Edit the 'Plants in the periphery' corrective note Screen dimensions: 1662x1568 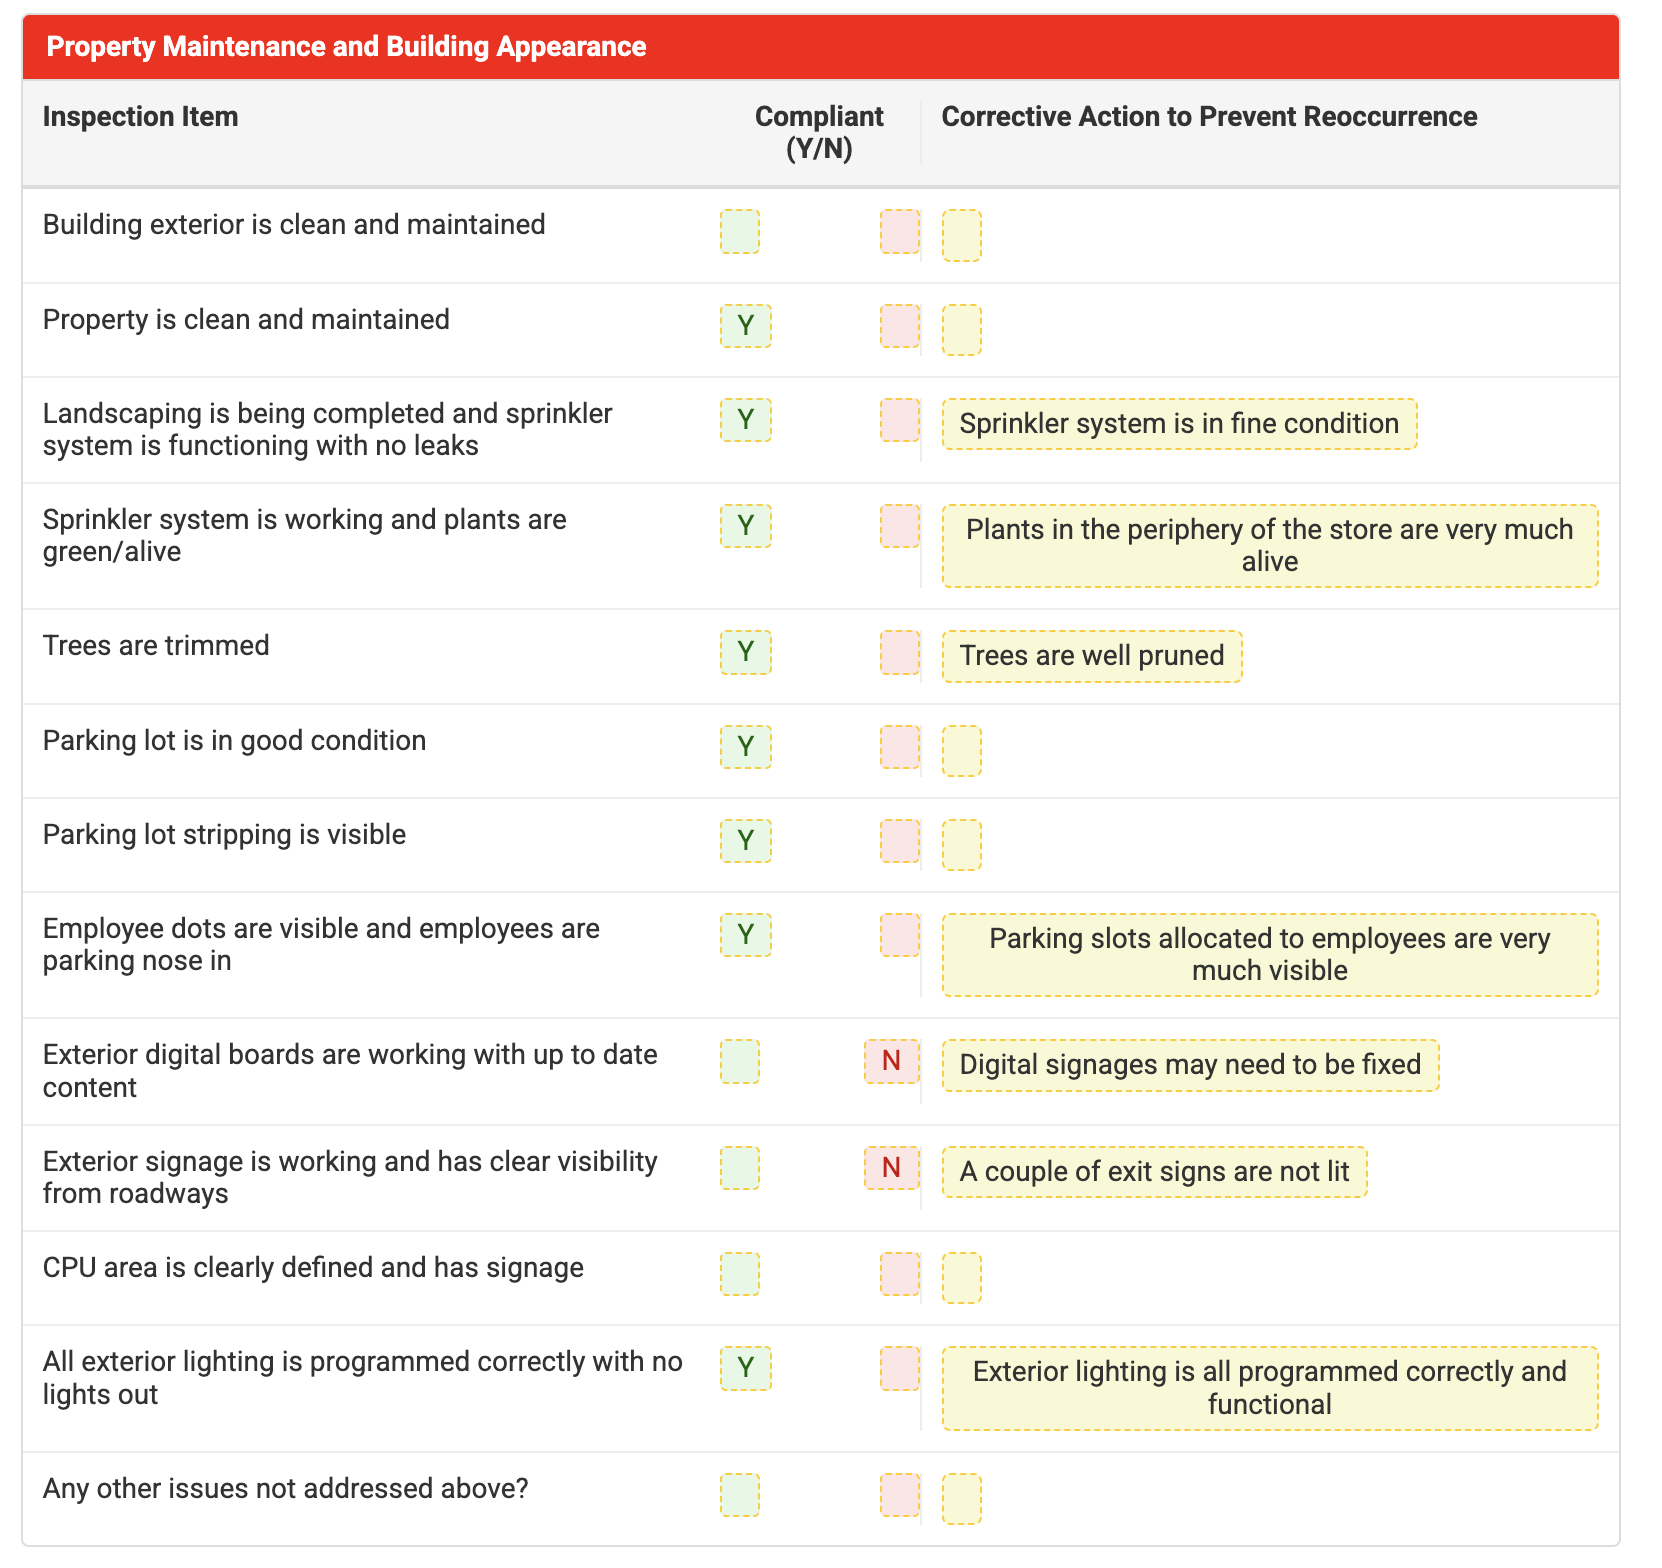[1269, 546]
